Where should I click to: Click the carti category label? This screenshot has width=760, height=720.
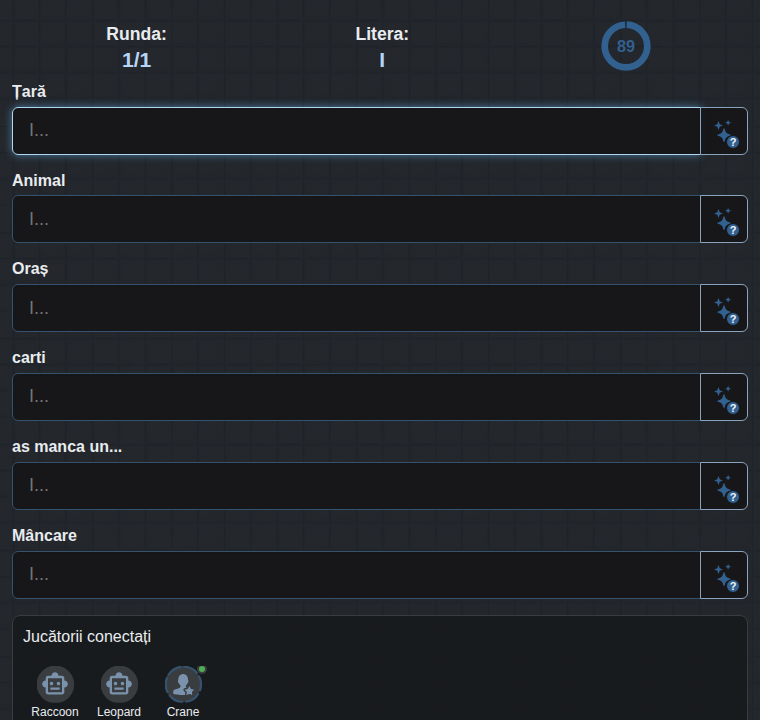29,358
